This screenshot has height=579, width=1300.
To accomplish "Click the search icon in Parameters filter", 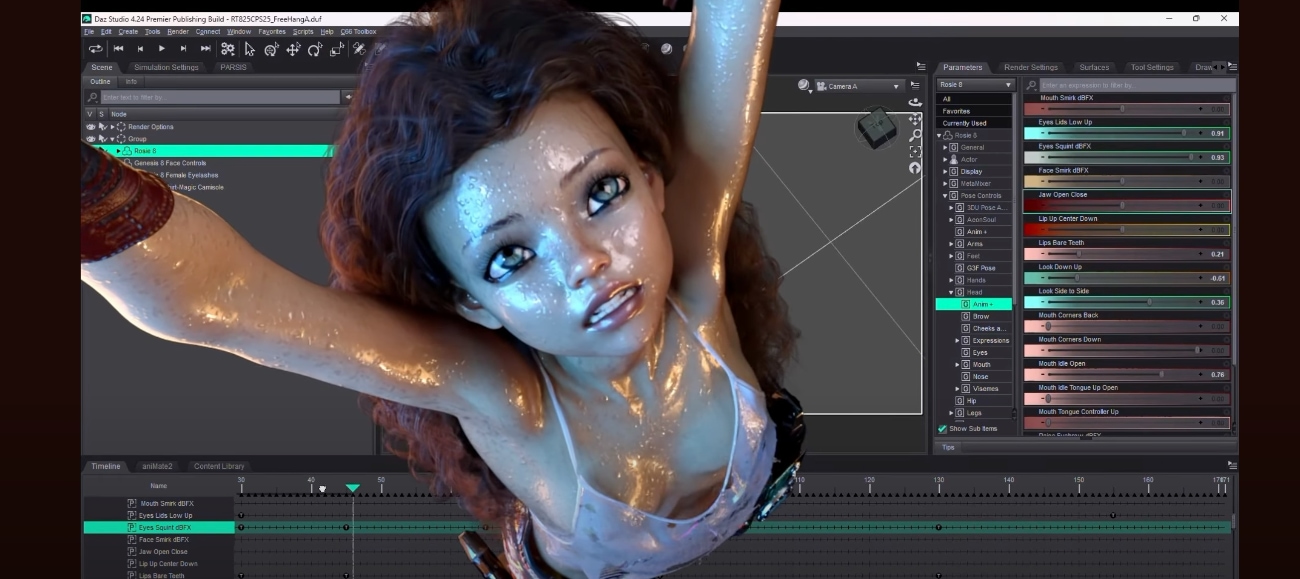I will 1030,85.
